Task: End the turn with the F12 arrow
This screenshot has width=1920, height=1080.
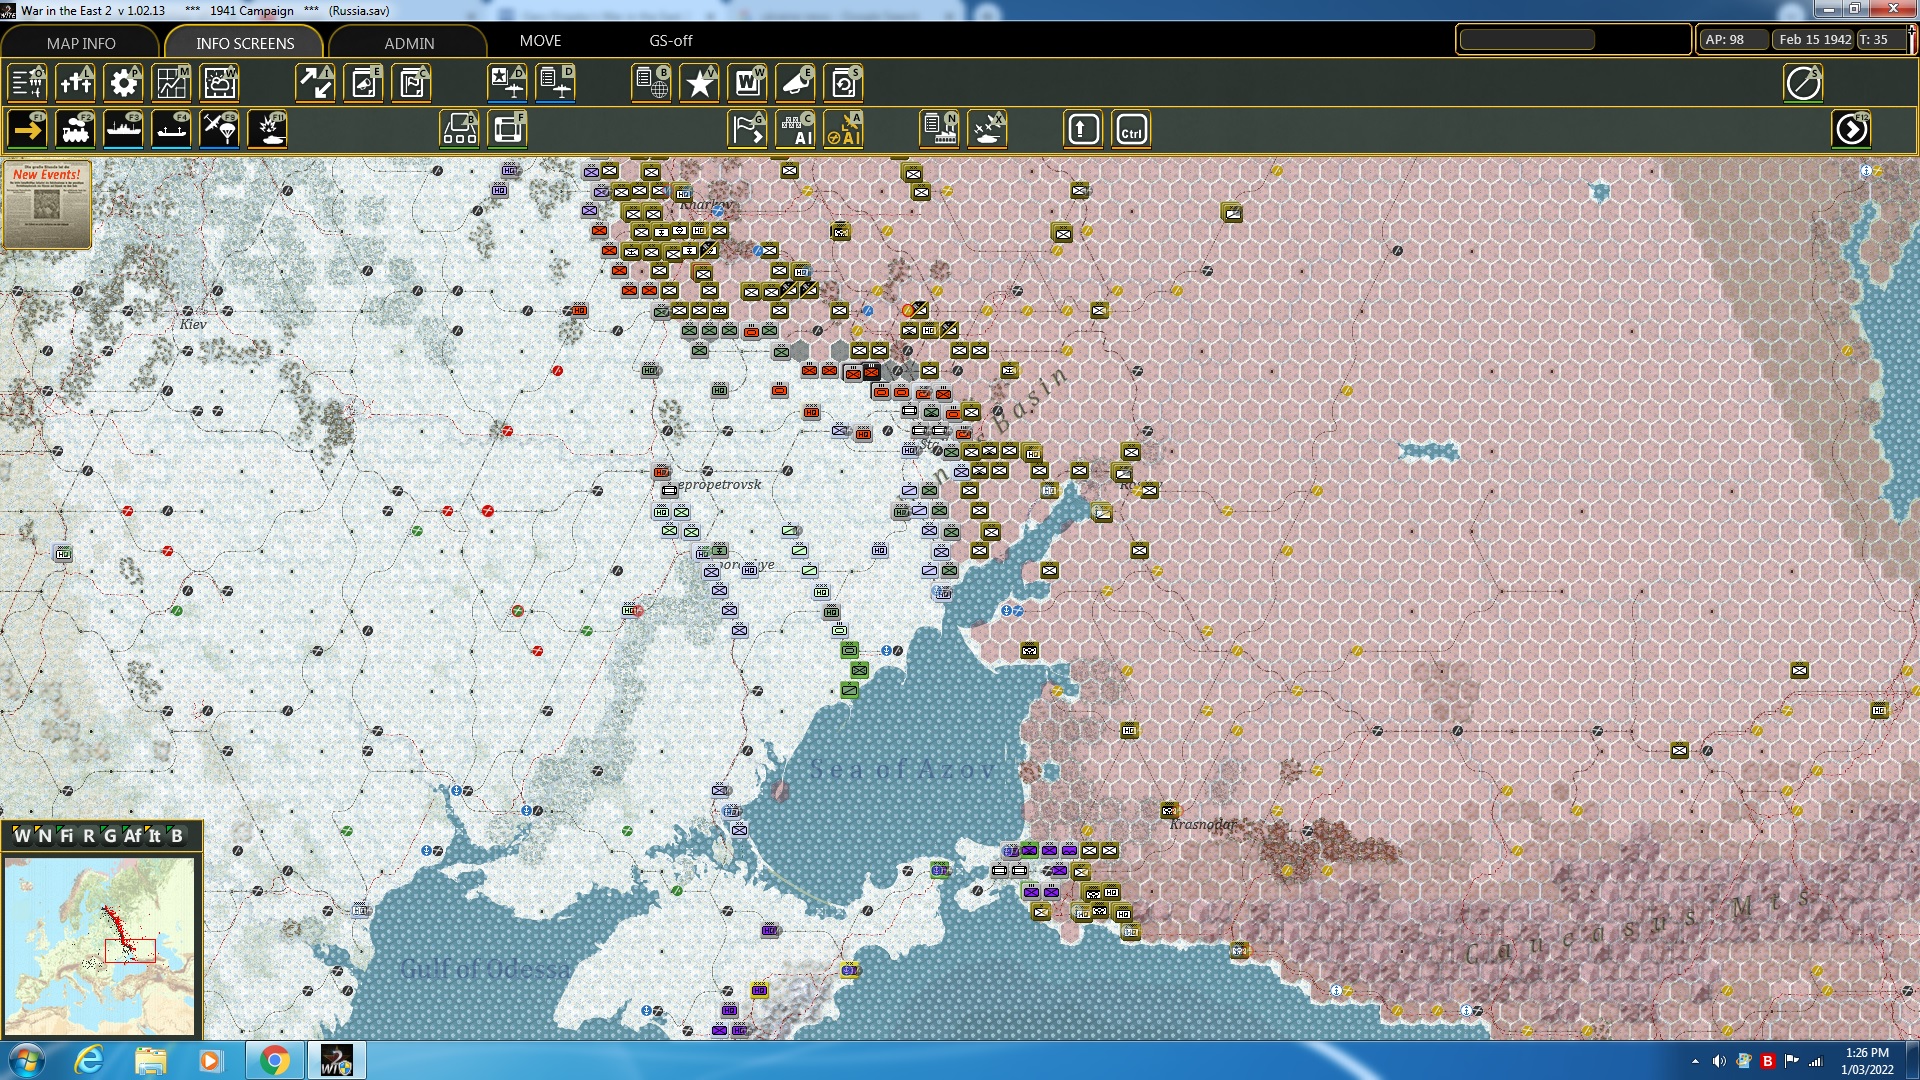Action: [x=1851, y=129]
